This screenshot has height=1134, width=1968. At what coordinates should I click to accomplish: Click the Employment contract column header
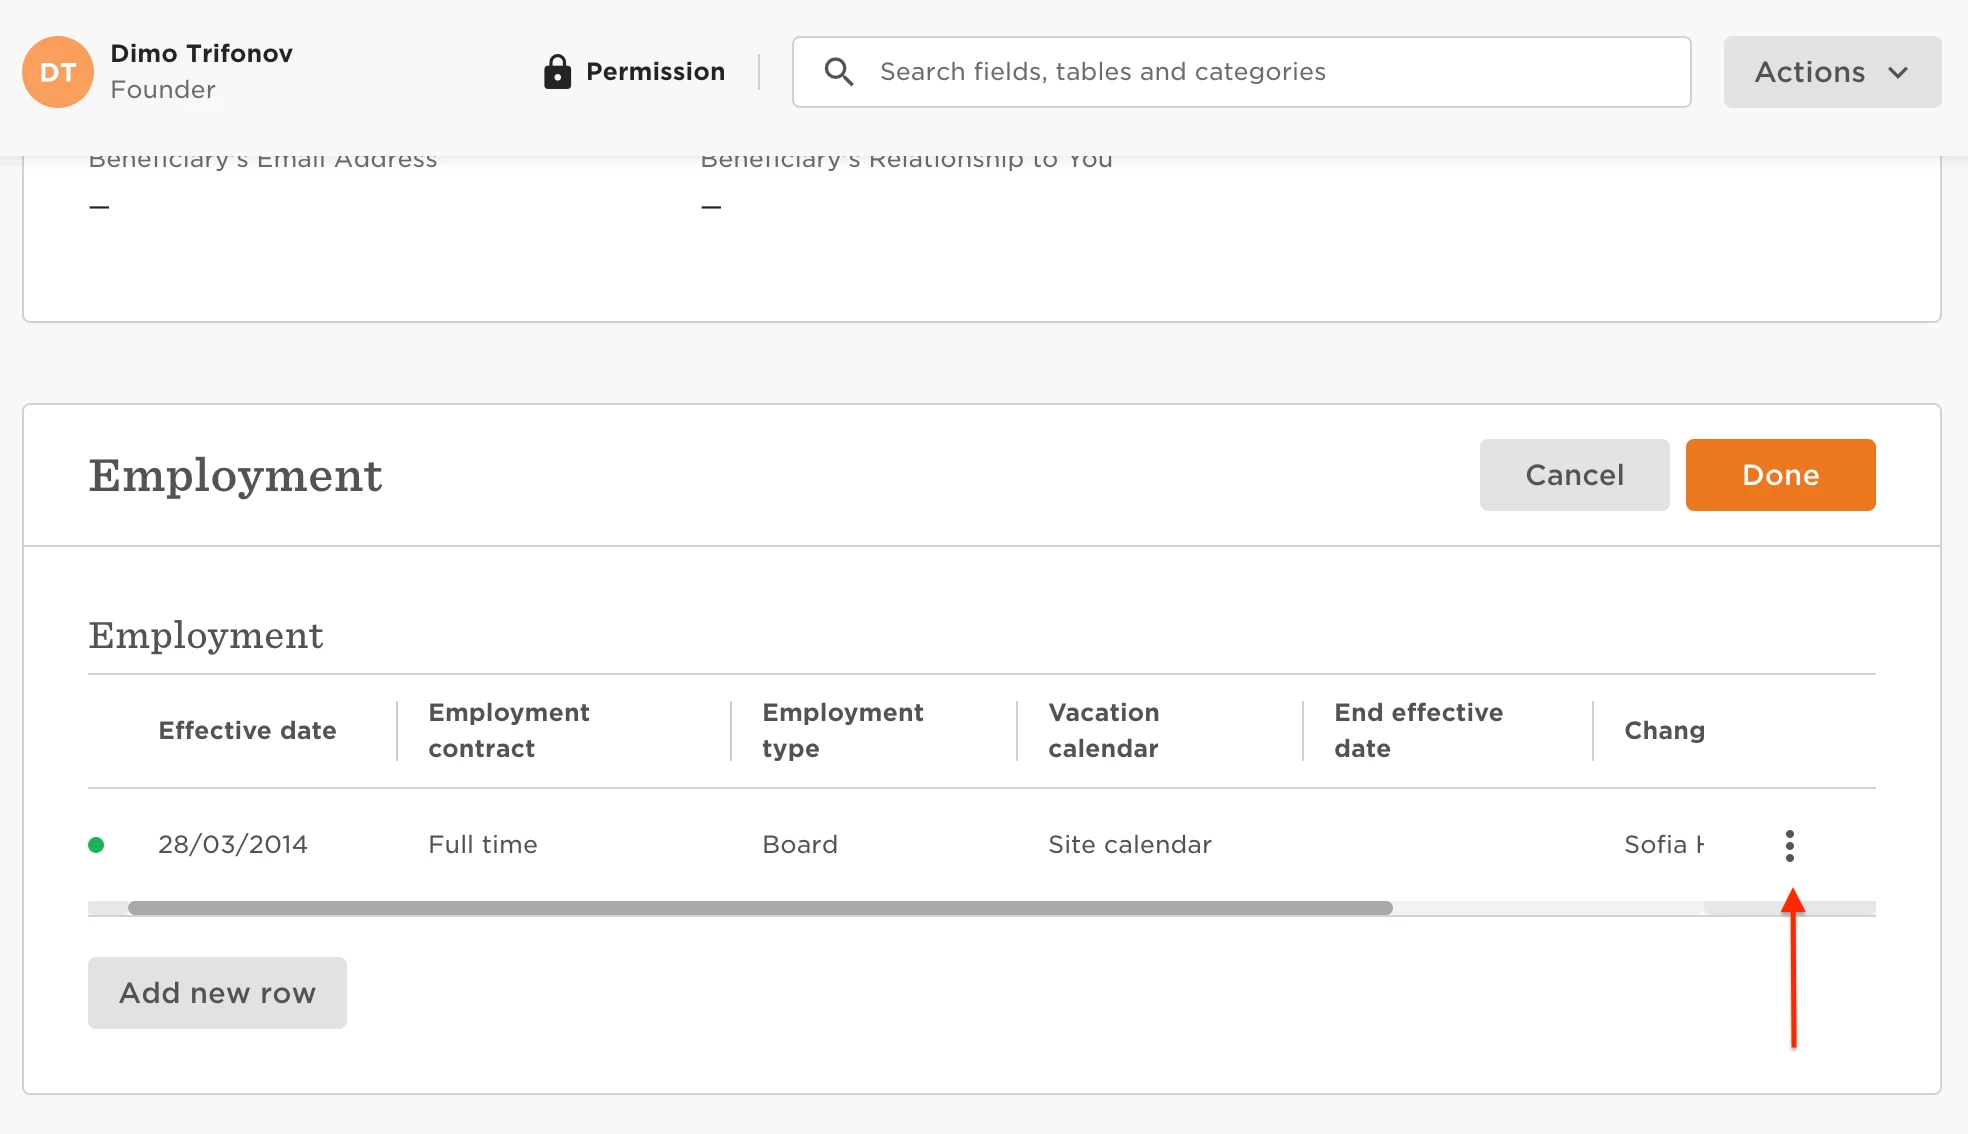click(509, 731)
